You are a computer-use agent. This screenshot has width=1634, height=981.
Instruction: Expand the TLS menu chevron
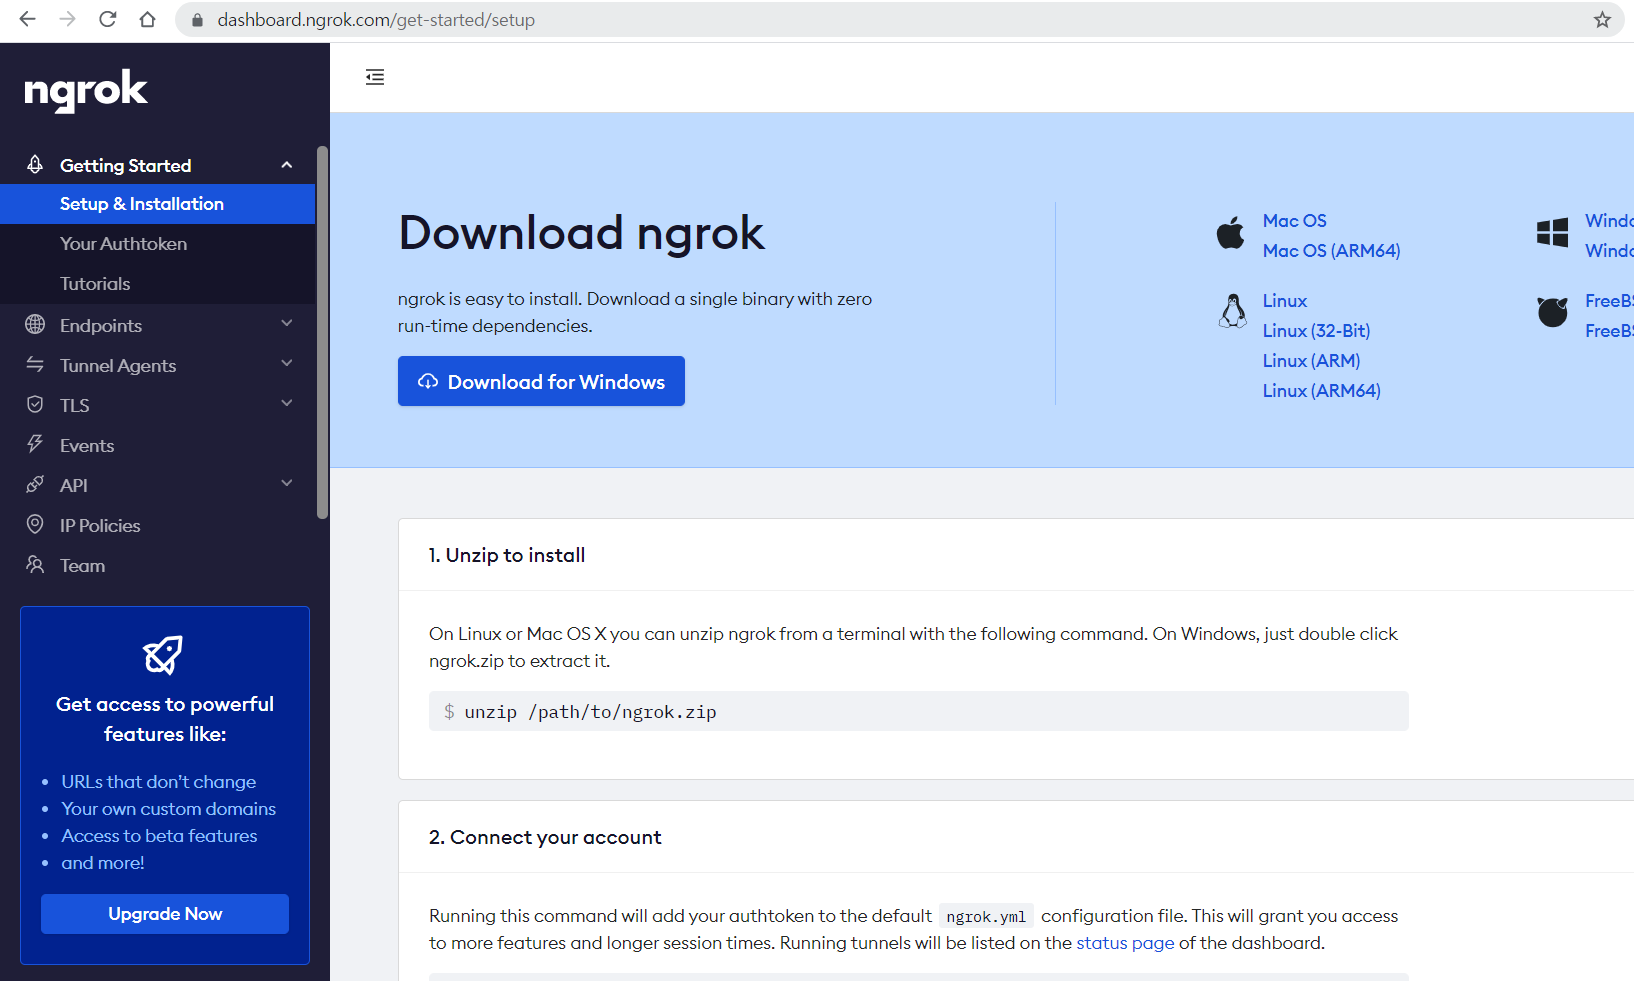coord(287,403)
